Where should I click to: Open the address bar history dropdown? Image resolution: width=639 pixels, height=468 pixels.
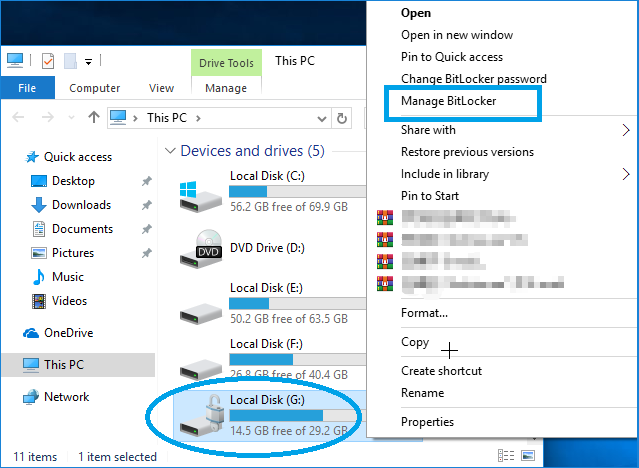tap(322, 119)
